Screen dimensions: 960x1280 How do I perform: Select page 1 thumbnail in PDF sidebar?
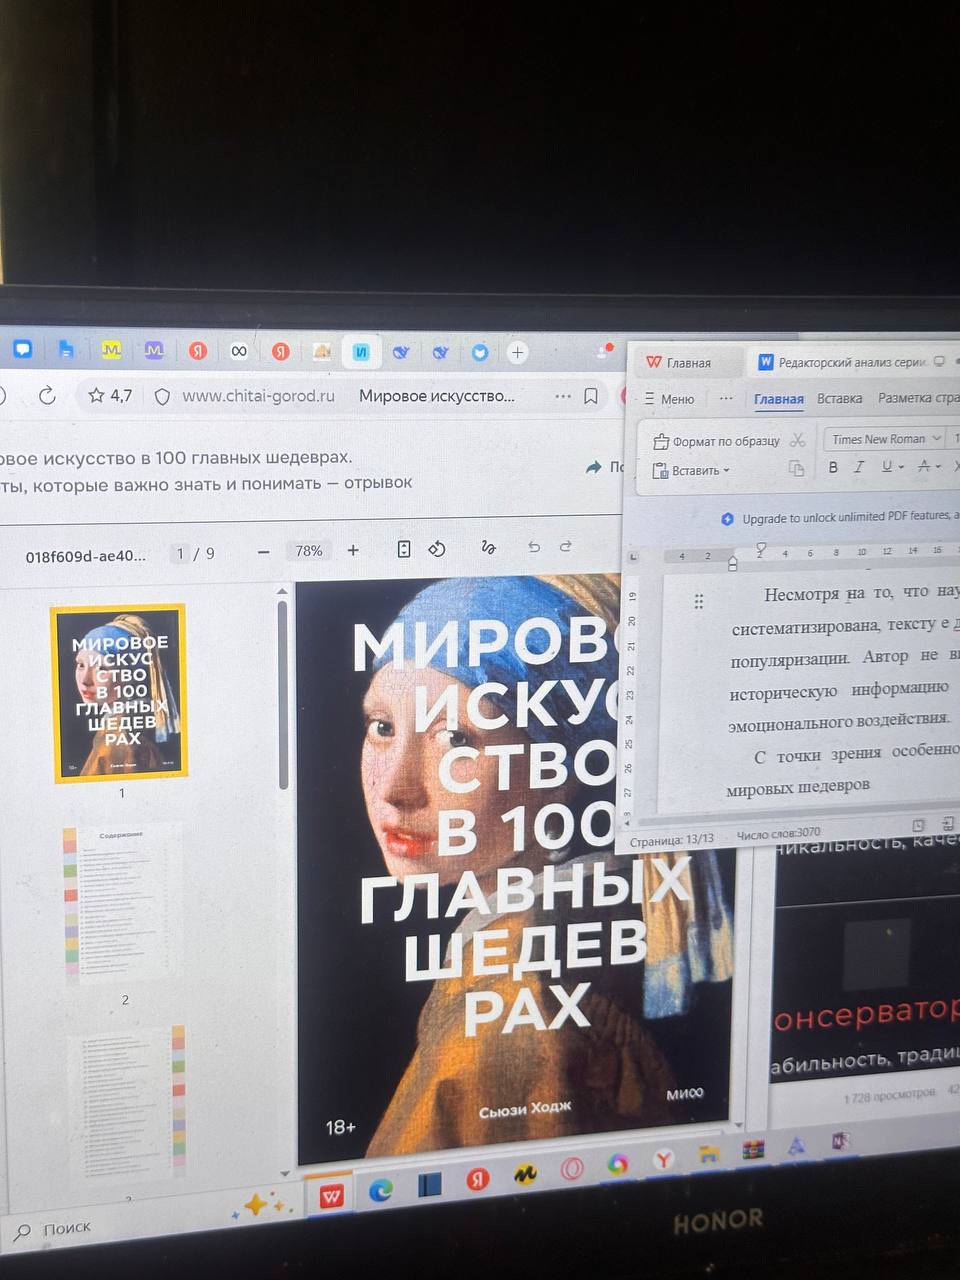119,692
